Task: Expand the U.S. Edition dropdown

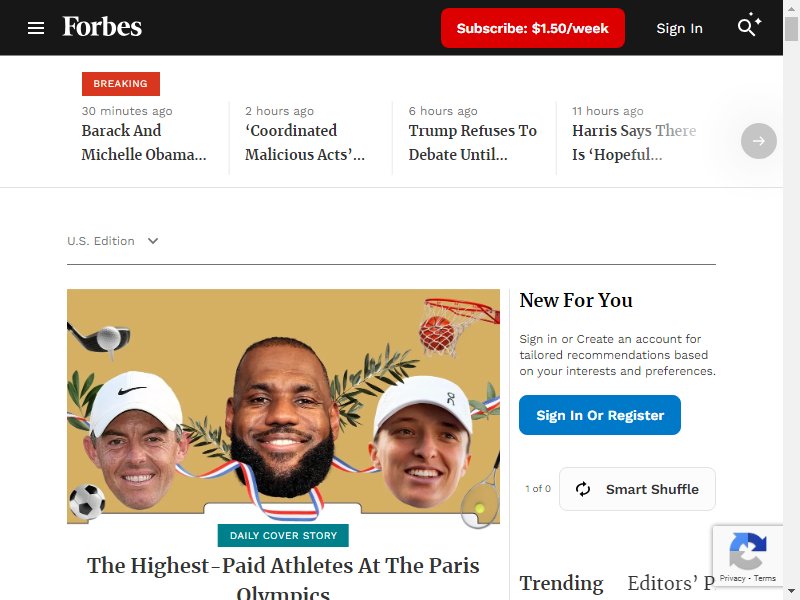Action: tap(113, 241)
